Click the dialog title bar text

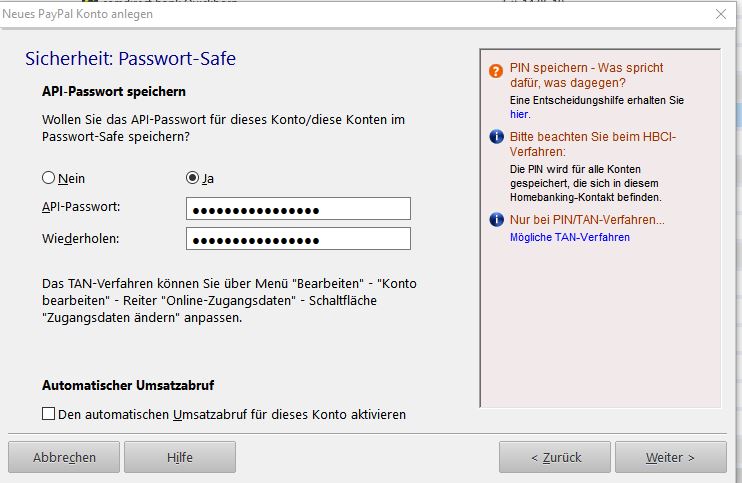coord(75,14)
